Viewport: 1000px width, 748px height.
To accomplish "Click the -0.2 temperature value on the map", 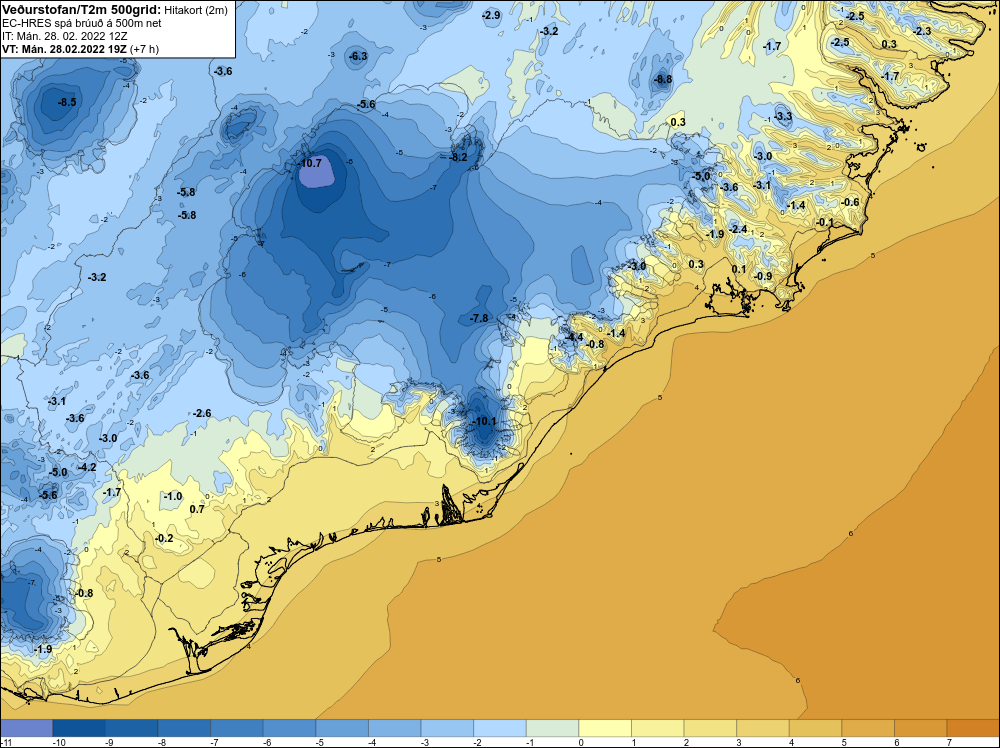I will pos(164,539).
